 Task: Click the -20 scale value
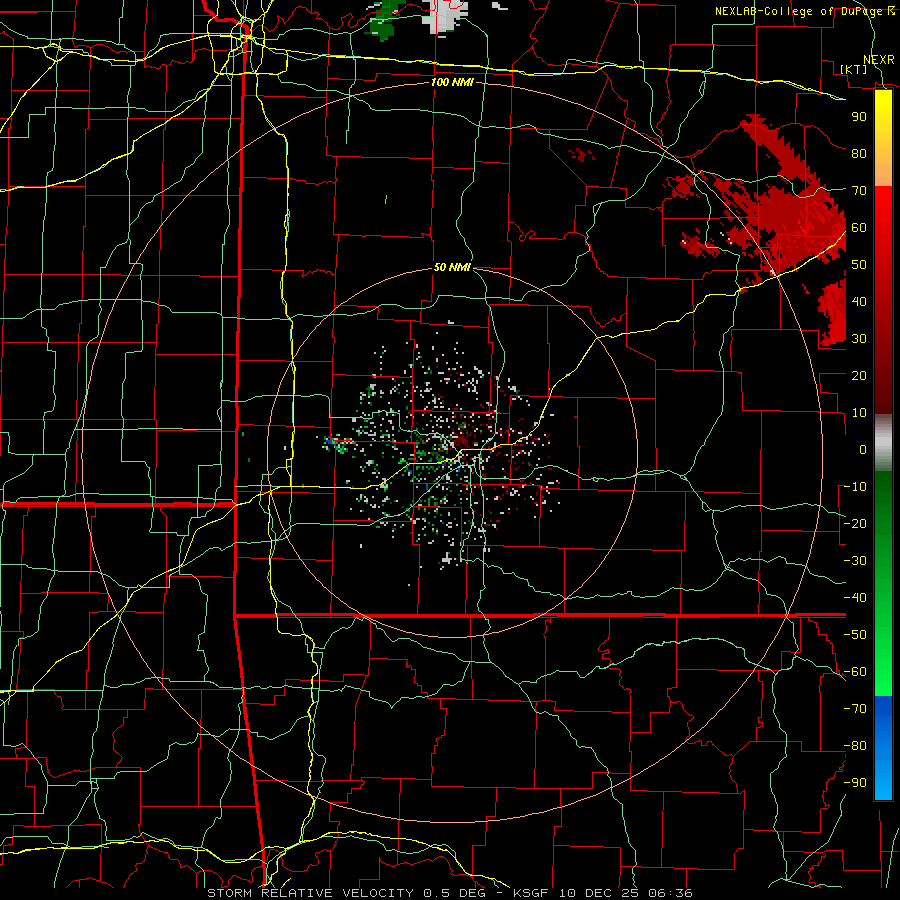click(855, 523)
